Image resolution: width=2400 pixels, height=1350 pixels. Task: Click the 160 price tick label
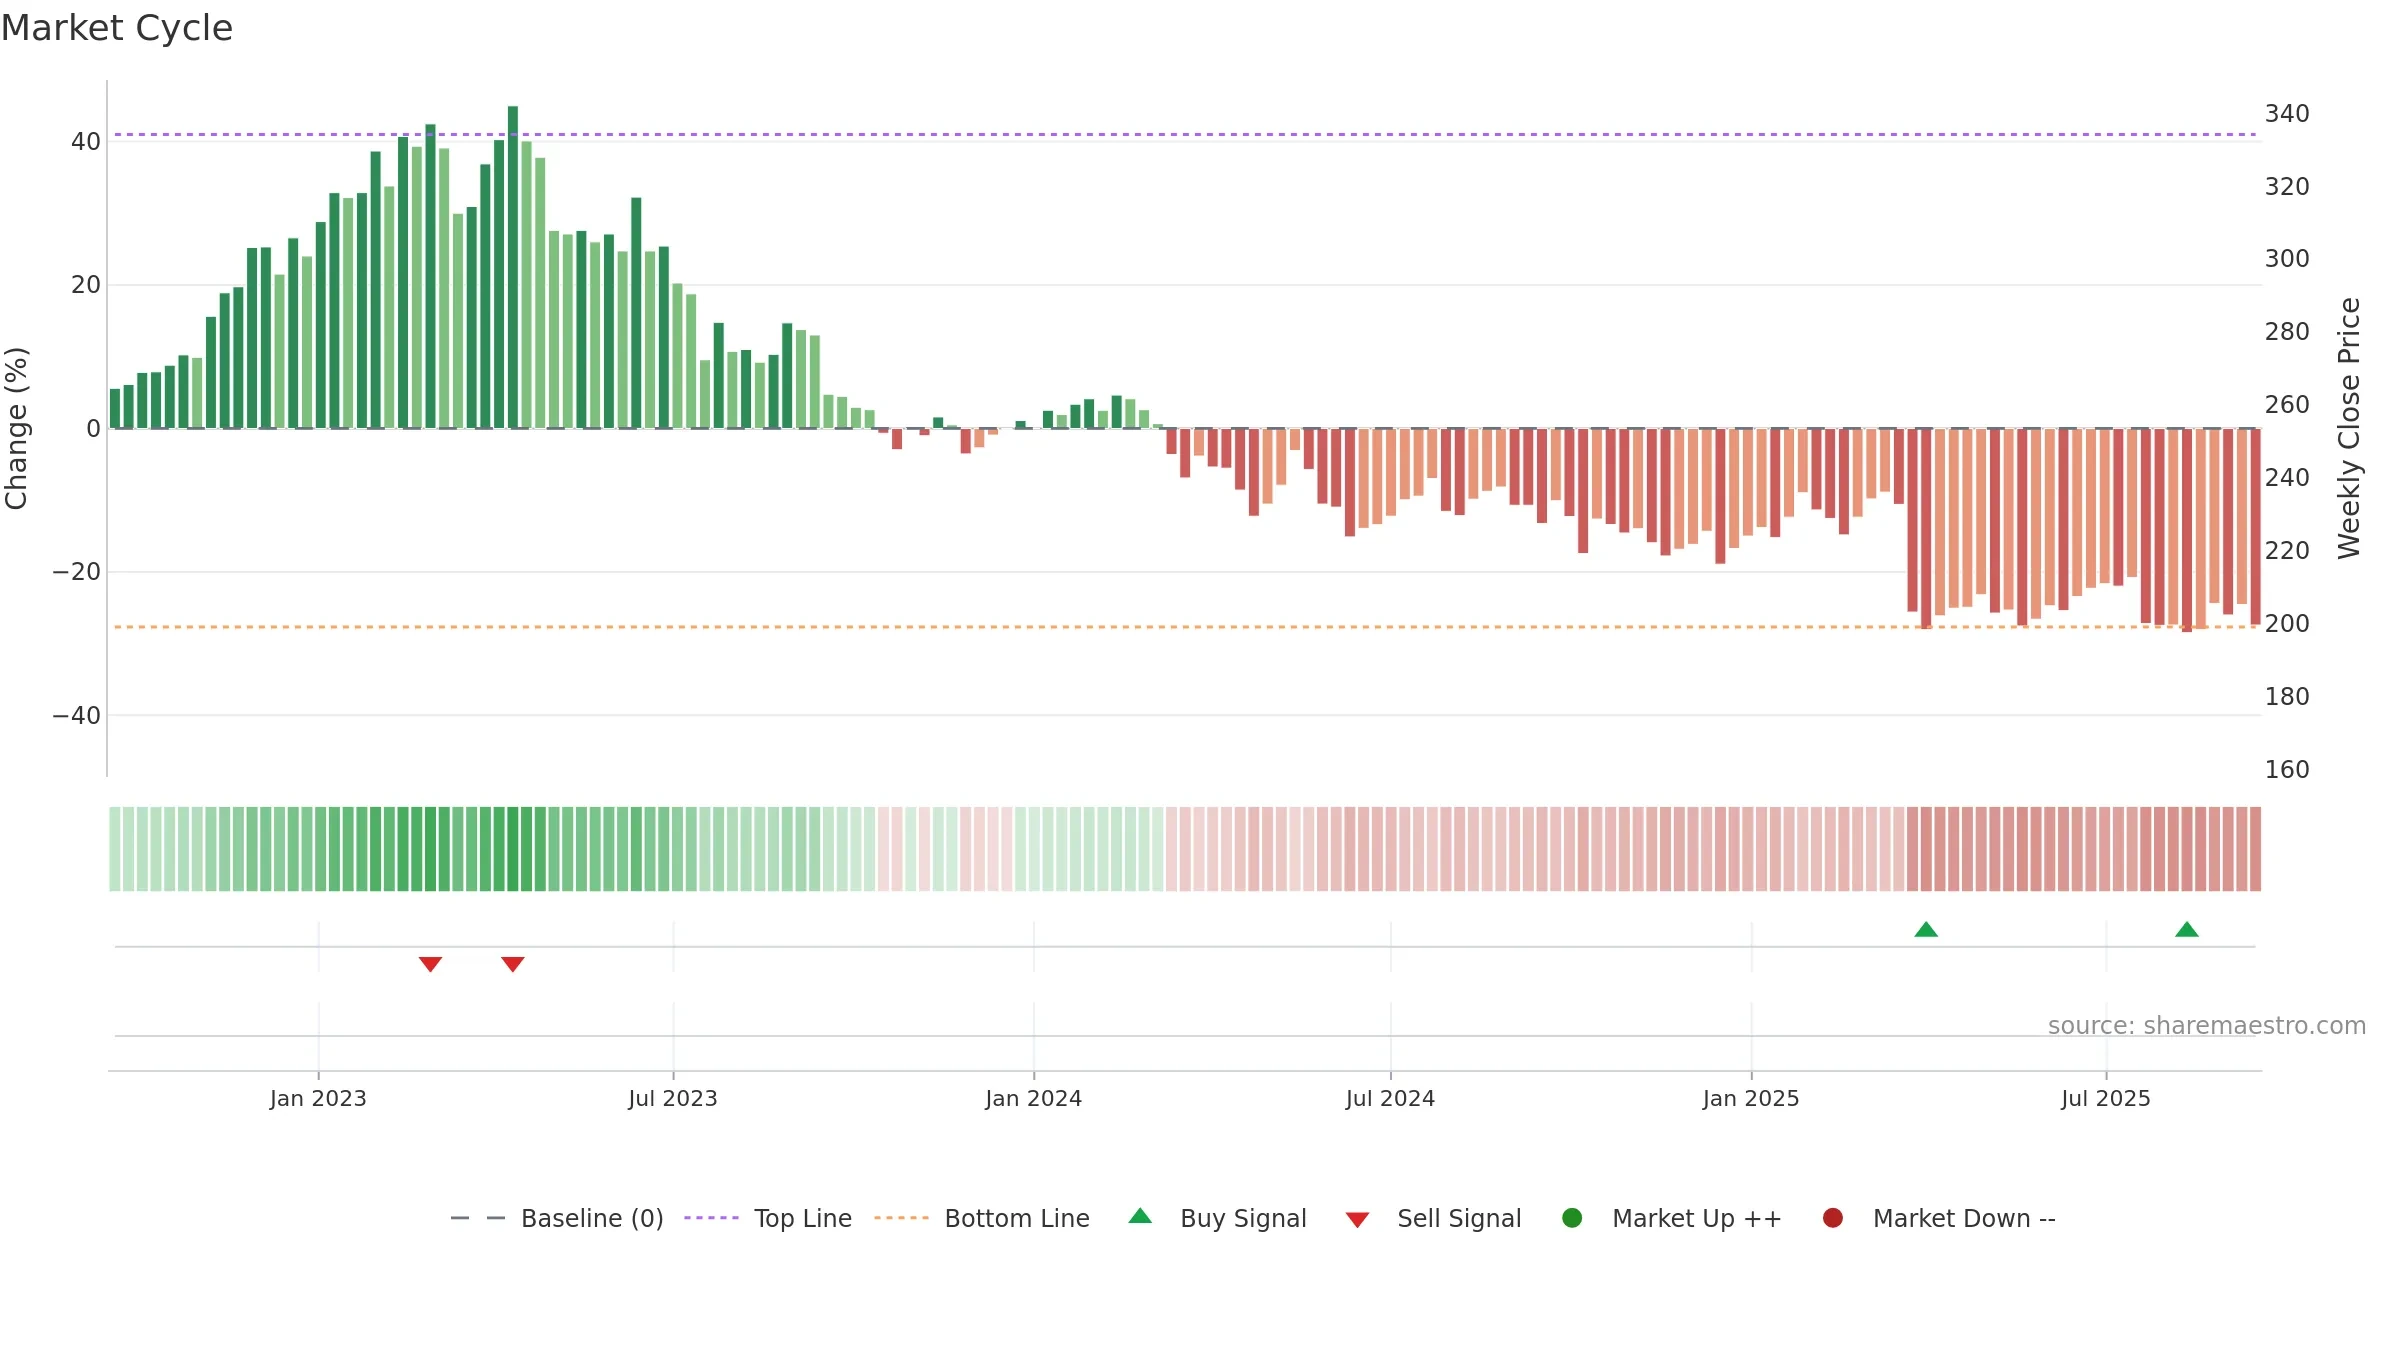[2287, 770]
